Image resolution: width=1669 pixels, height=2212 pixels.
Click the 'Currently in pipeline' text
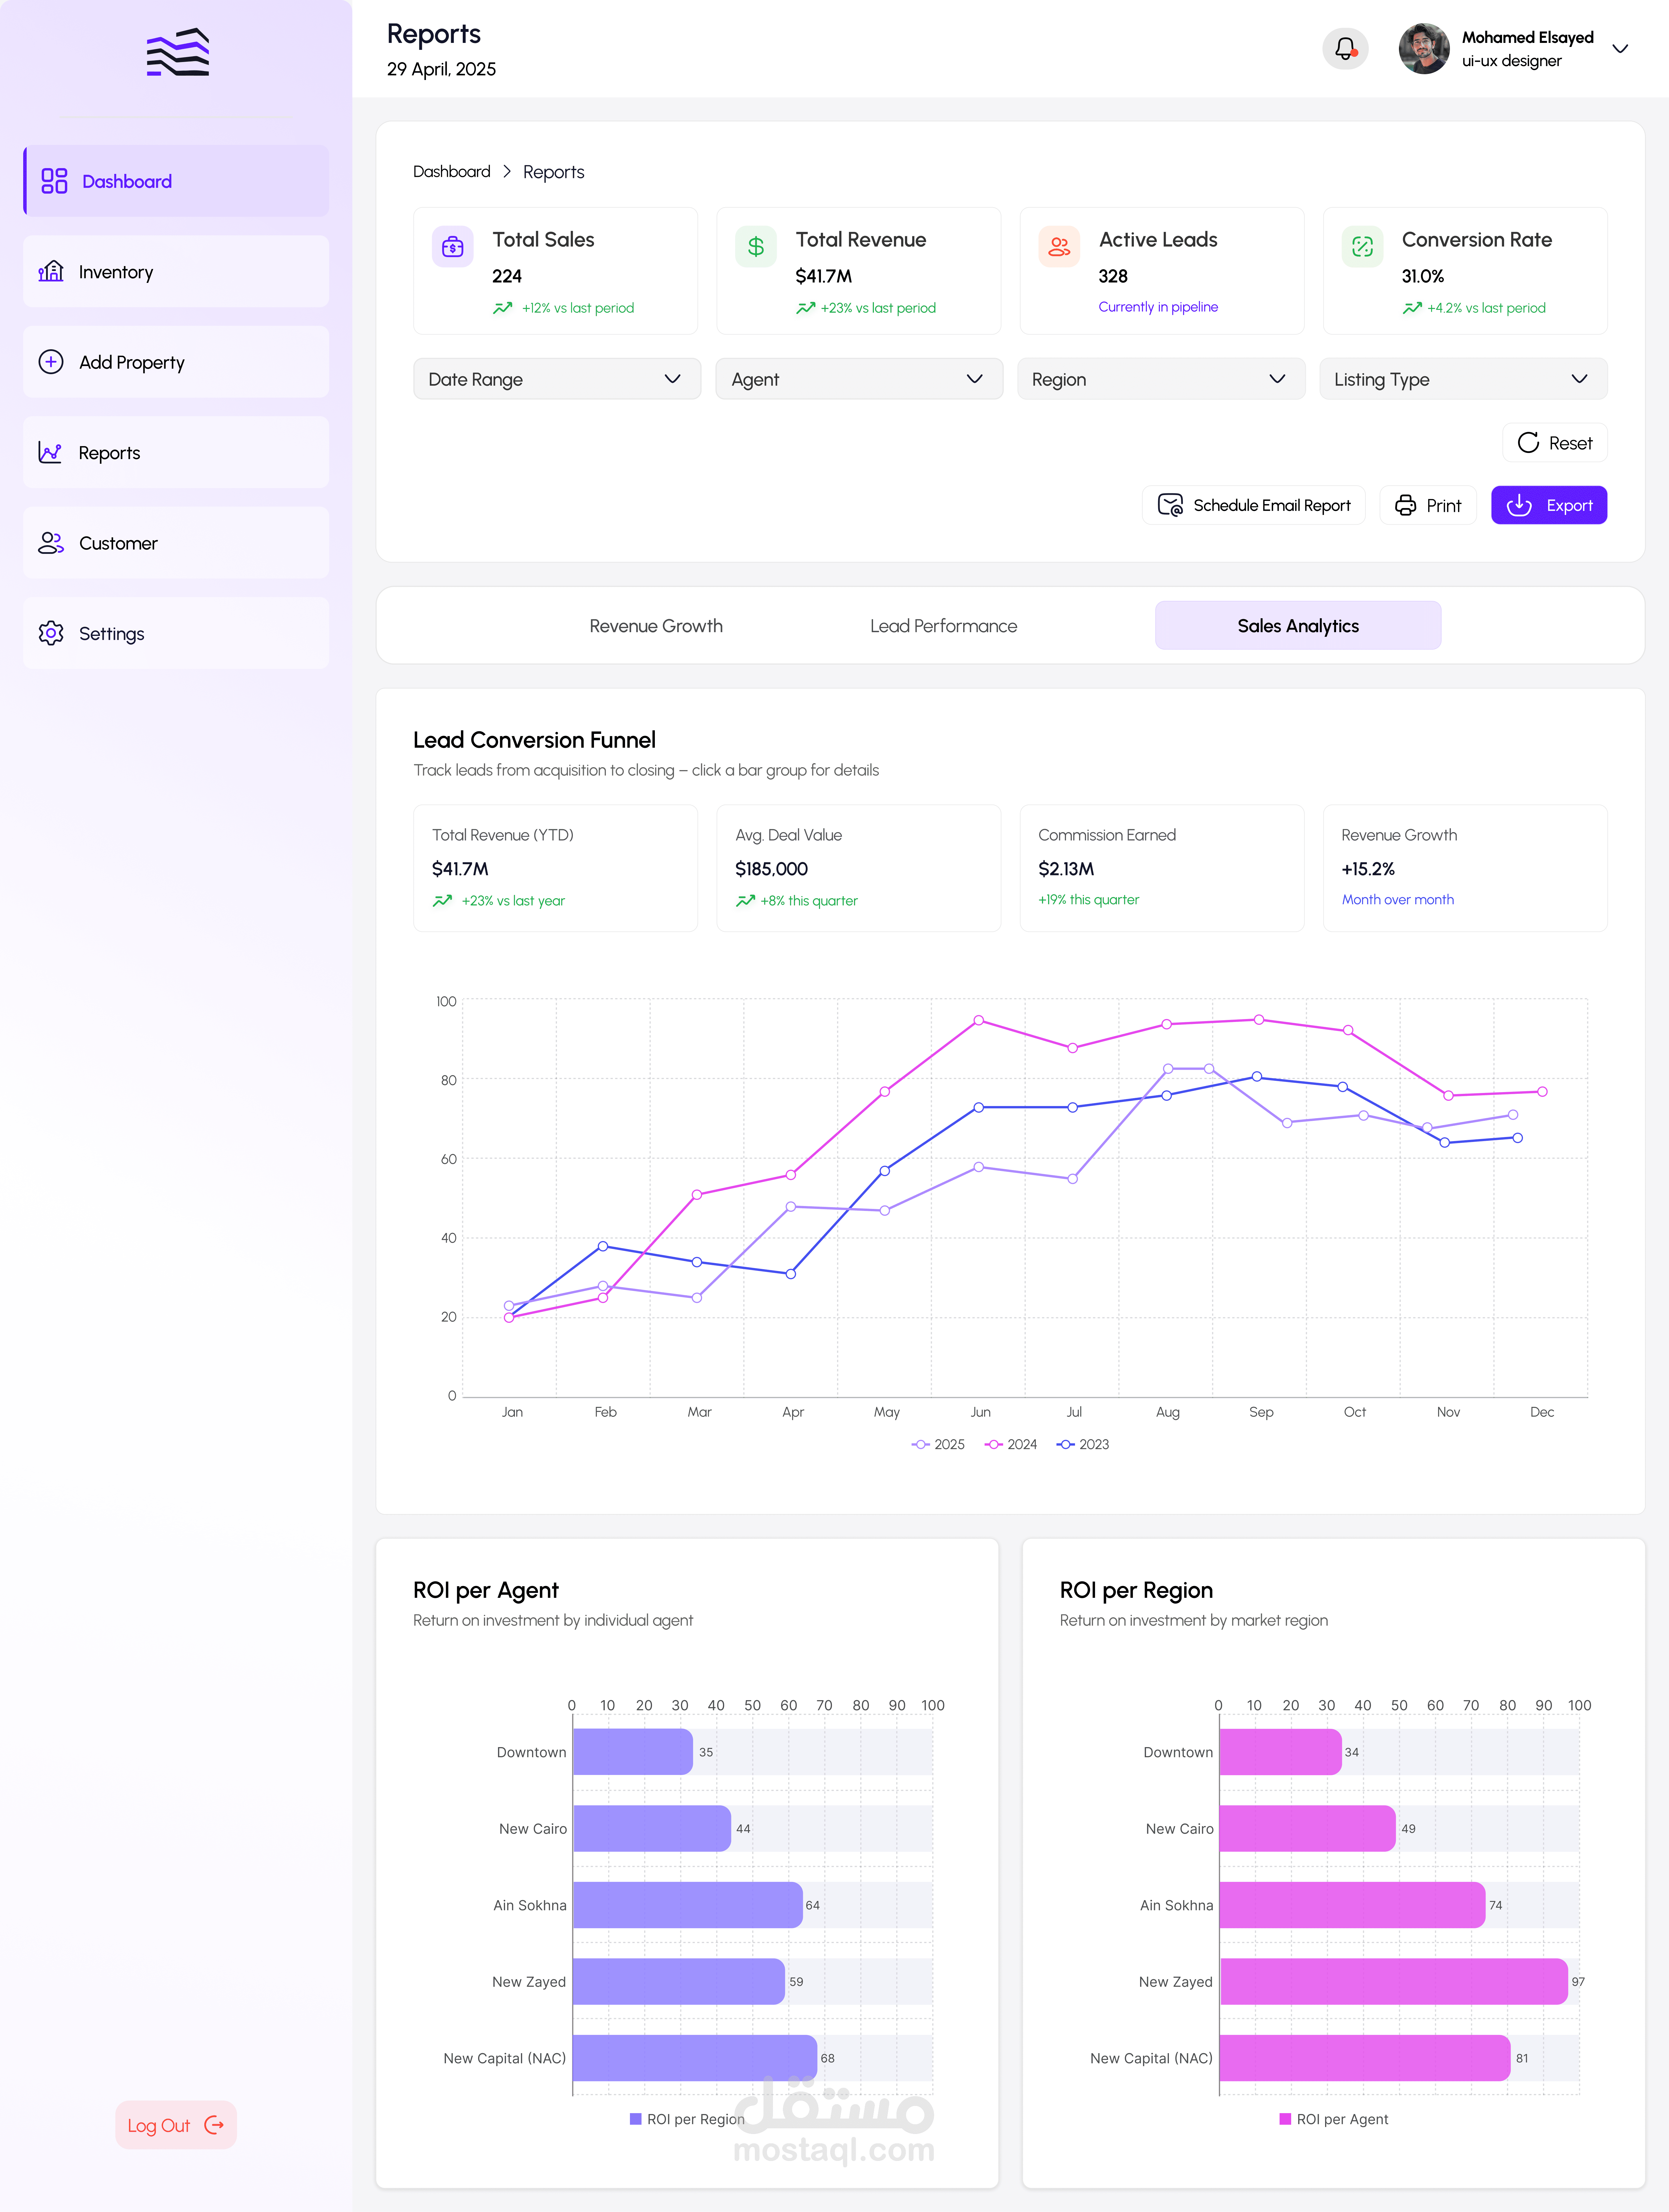(x=1158, y=307)
